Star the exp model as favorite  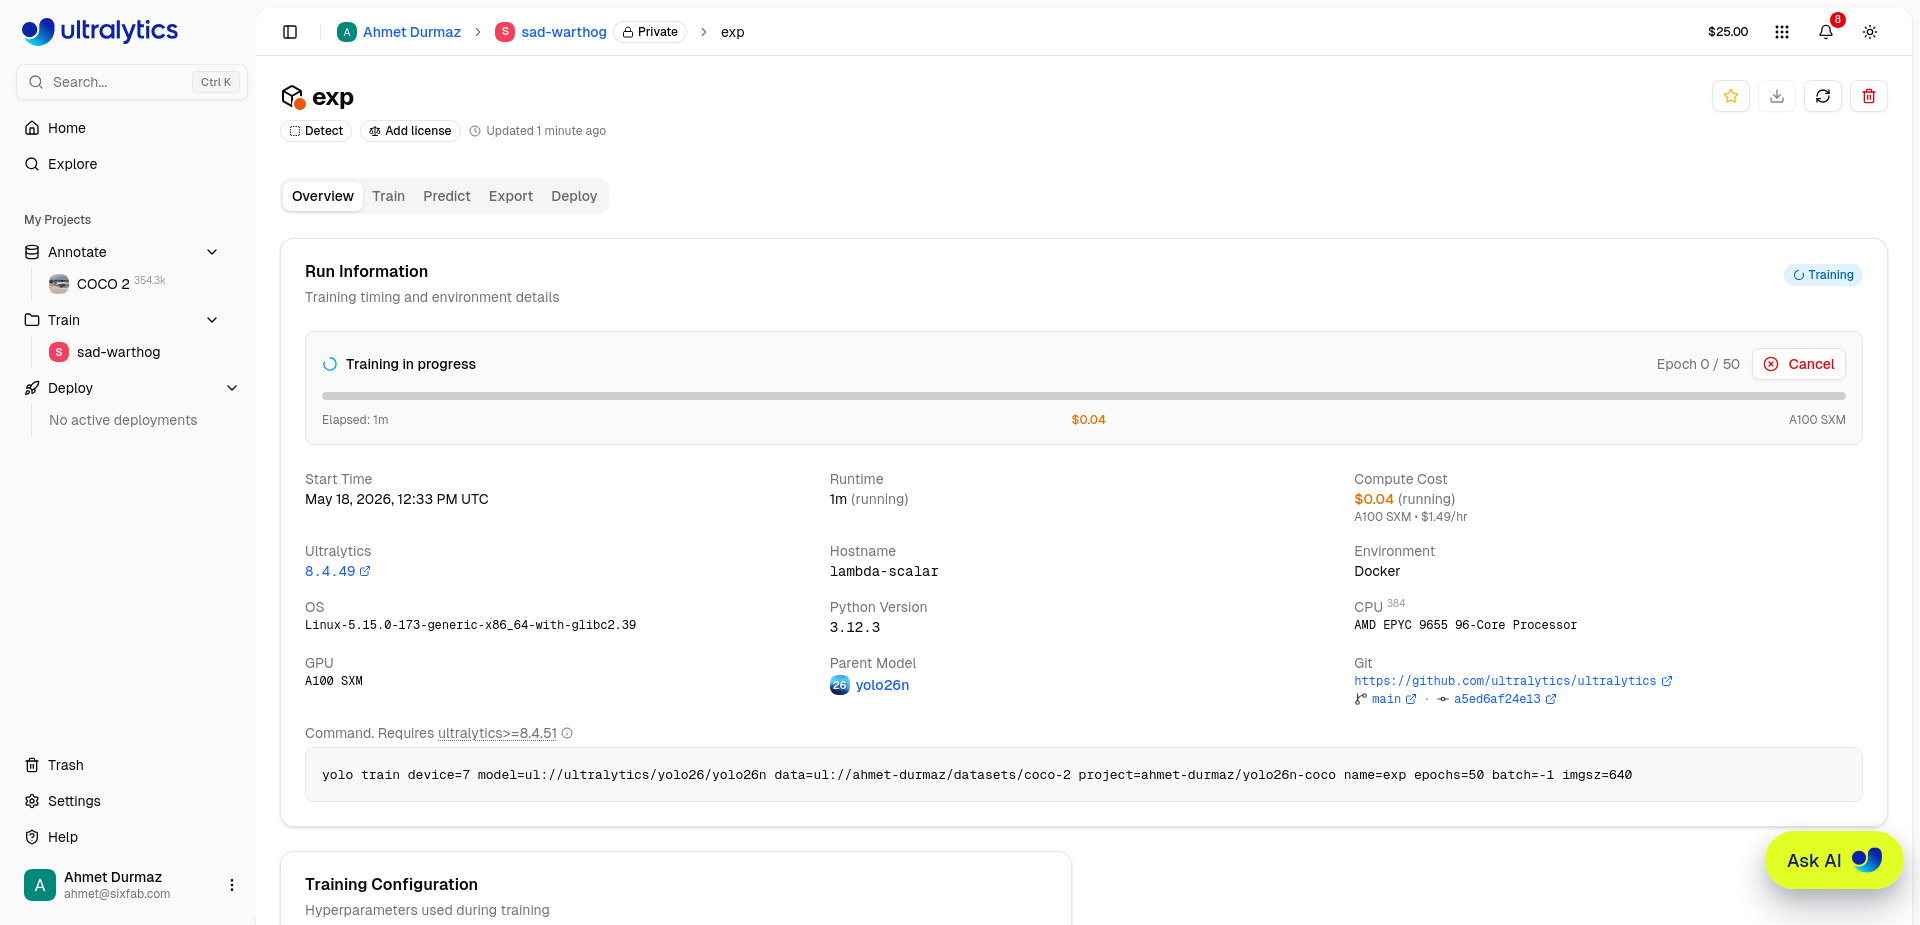point(1730,96)
